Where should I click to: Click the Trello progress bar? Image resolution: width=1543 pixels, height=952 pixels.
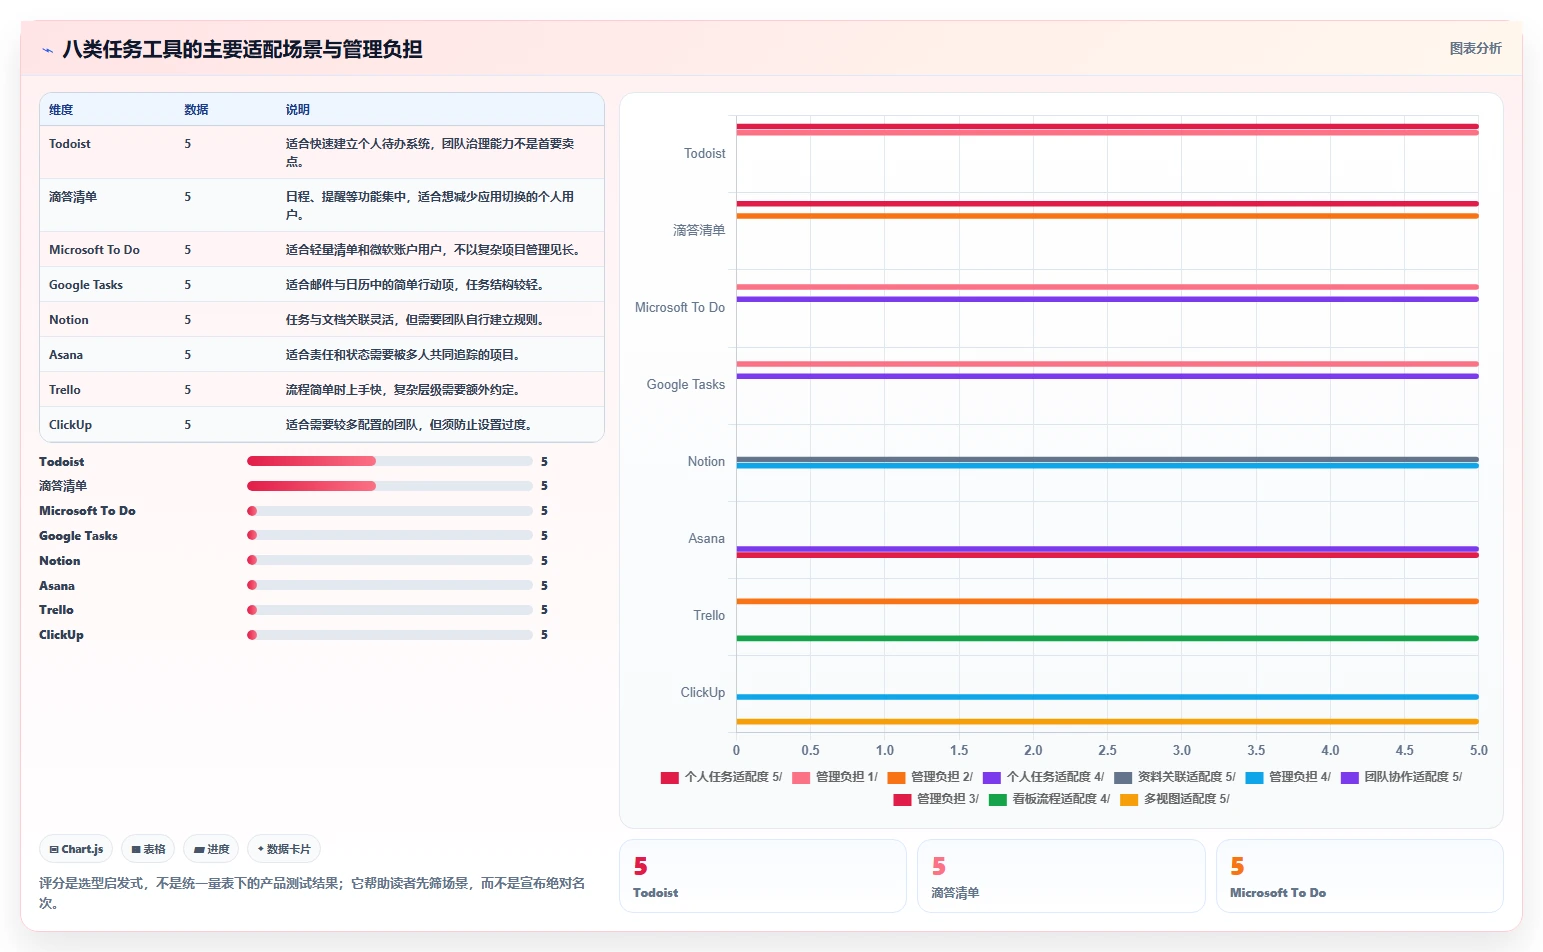[390, 610]
